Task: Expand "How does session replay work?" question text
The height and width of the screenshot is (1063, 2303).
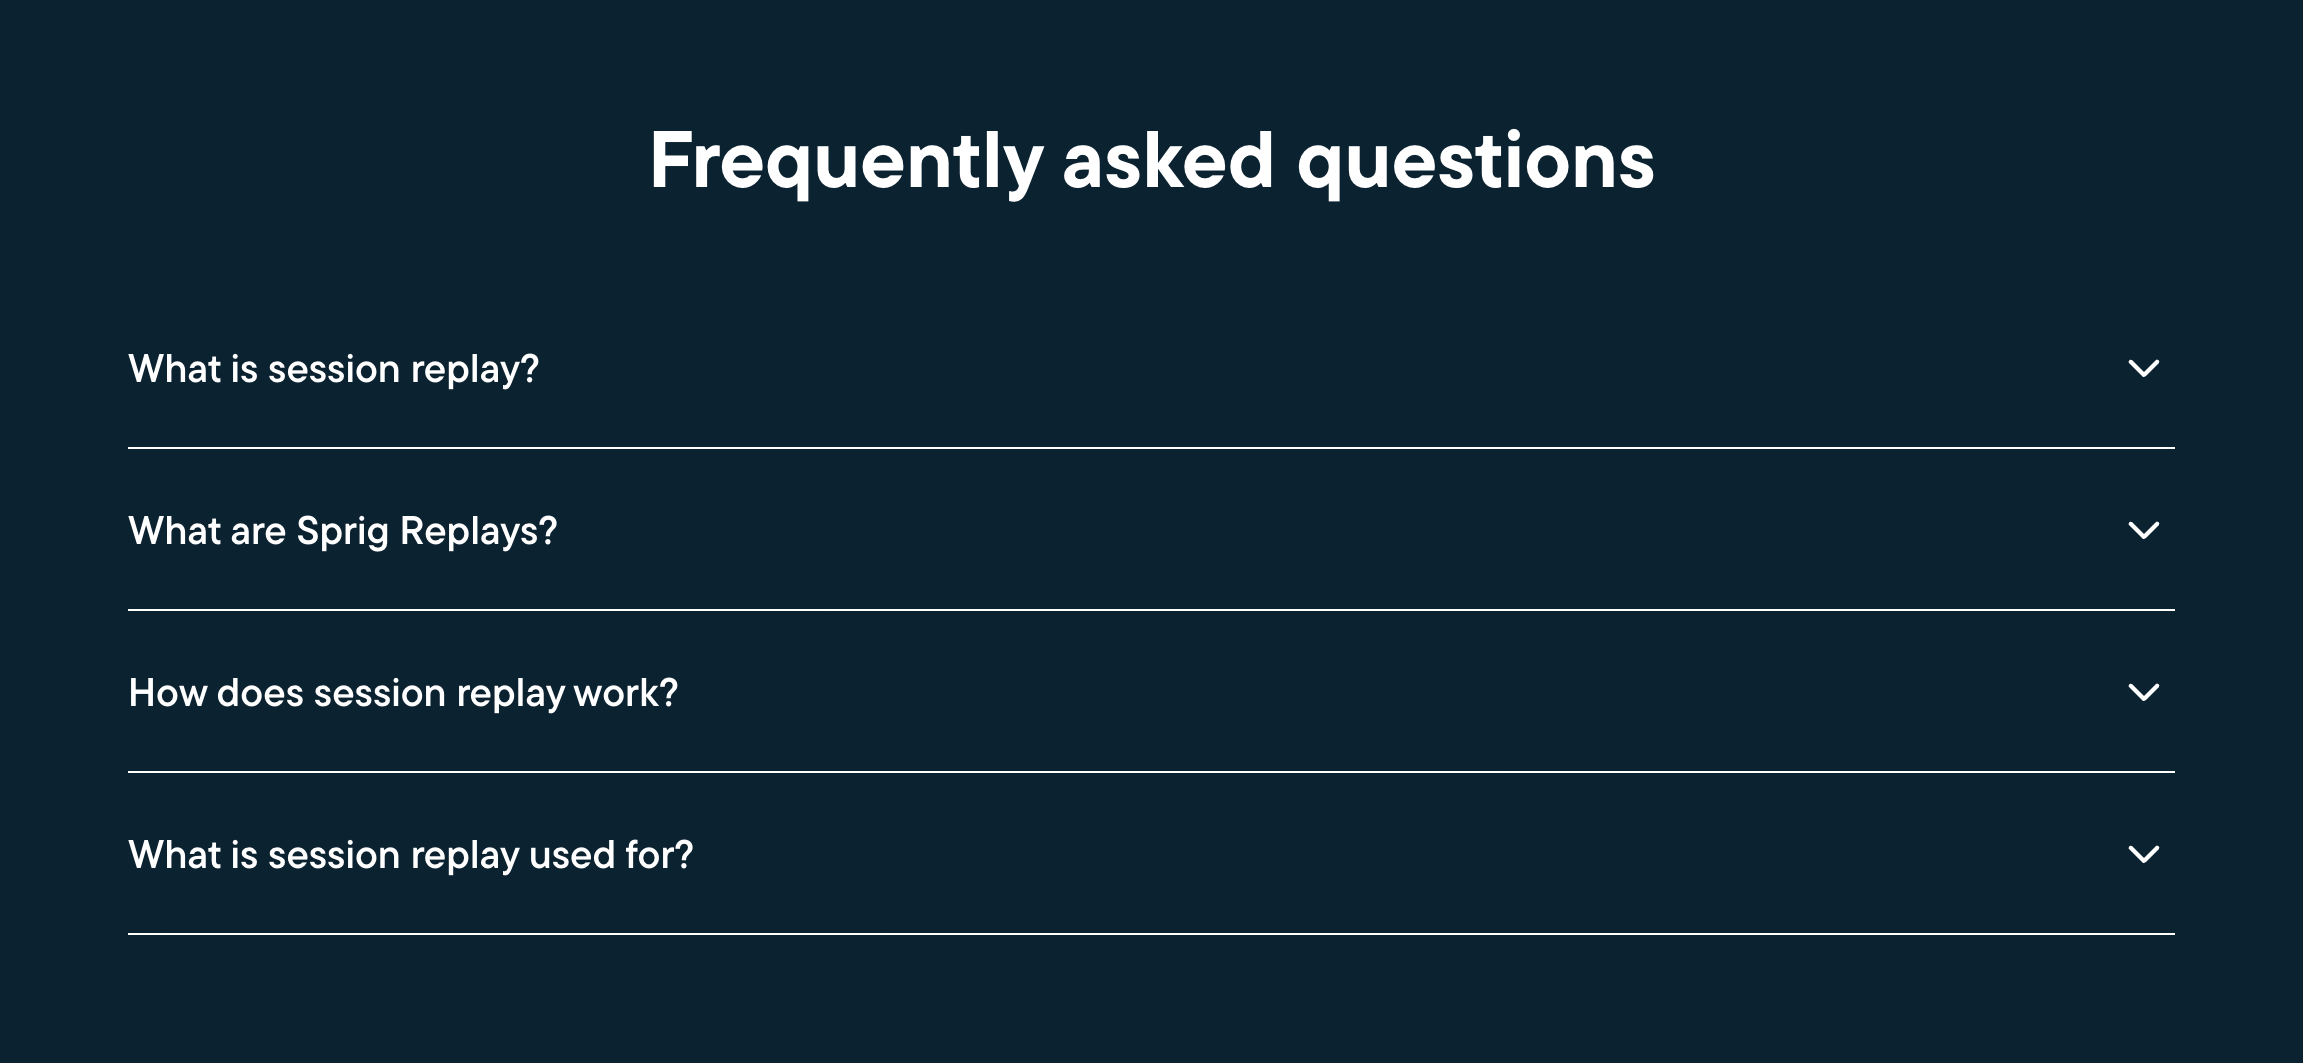Action: point(403,693)
